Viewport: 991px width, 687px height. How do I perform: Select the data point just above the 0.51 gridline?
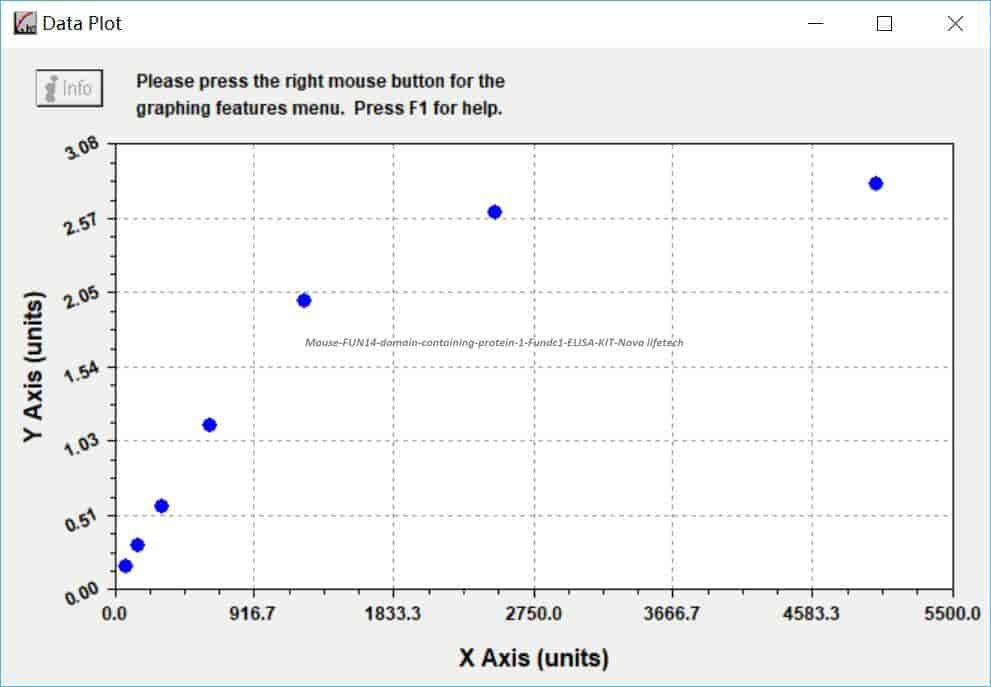point(161,506)
